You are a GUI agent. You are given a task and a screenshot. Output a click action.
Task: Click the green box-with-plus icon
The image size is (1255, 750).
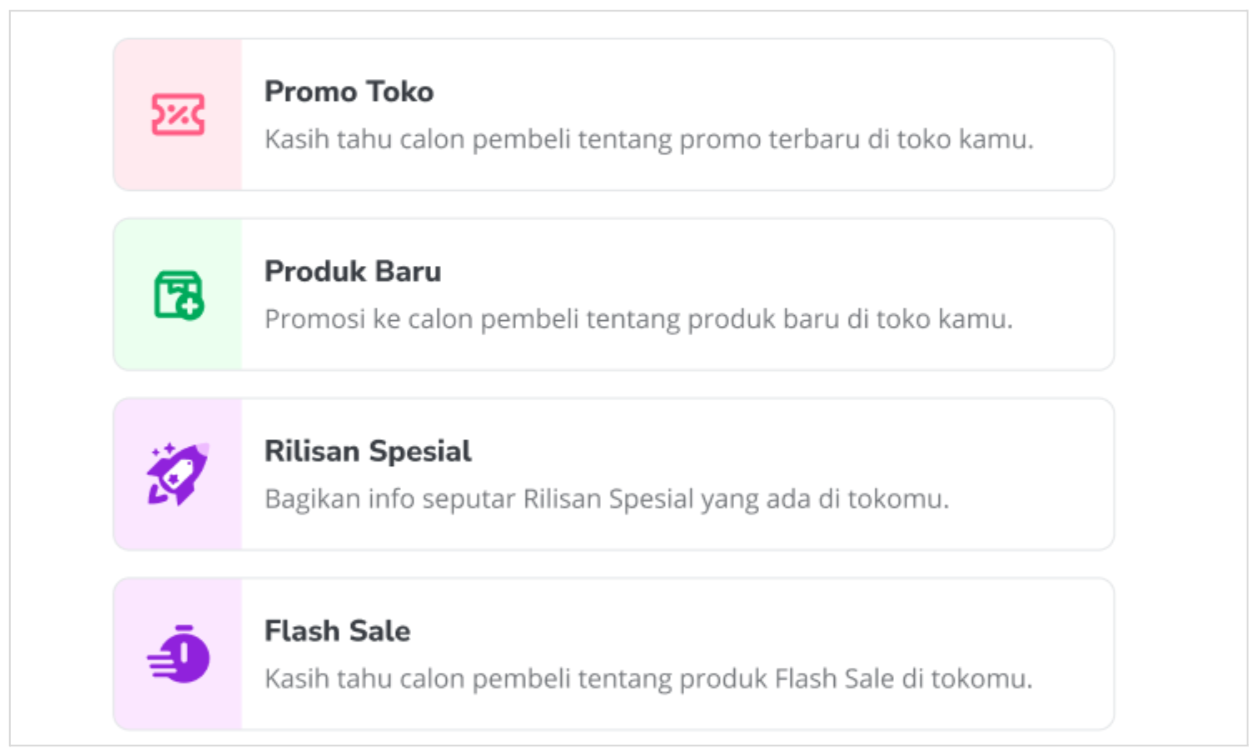(x=179, y=295)
